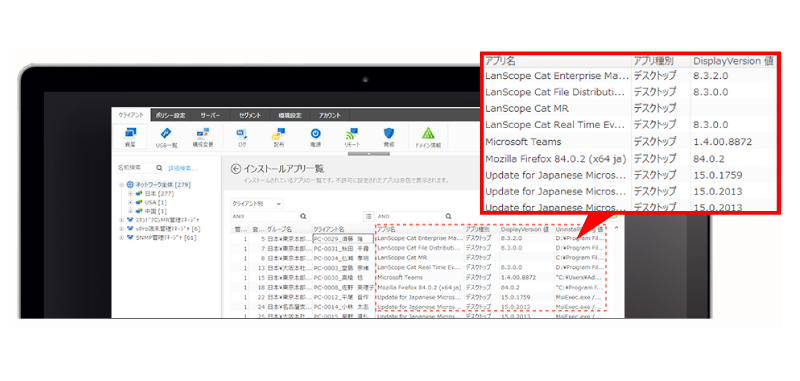Image resolution: width=800 pixels, height=381 pixels.
Task: Click magnifier in the app AND filter
Action: pos(449,216)
